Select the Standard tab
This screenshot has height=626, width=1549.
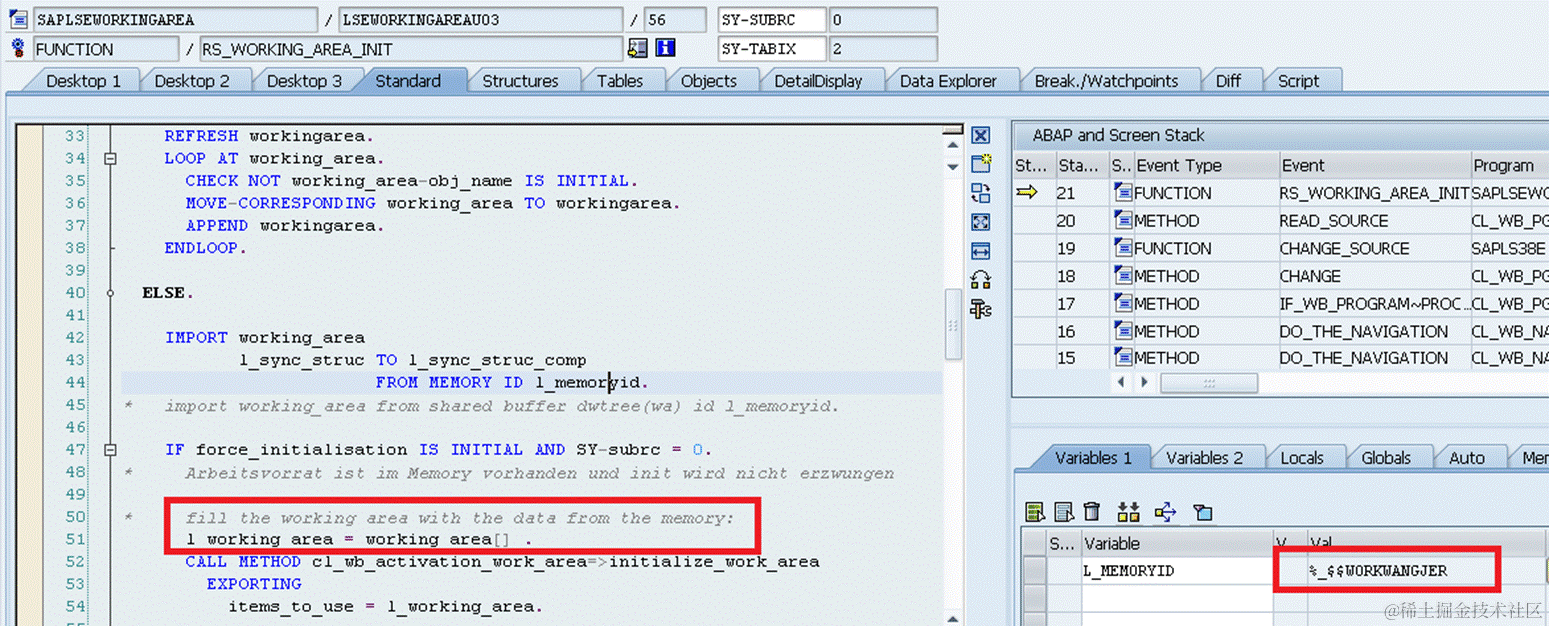408,81
